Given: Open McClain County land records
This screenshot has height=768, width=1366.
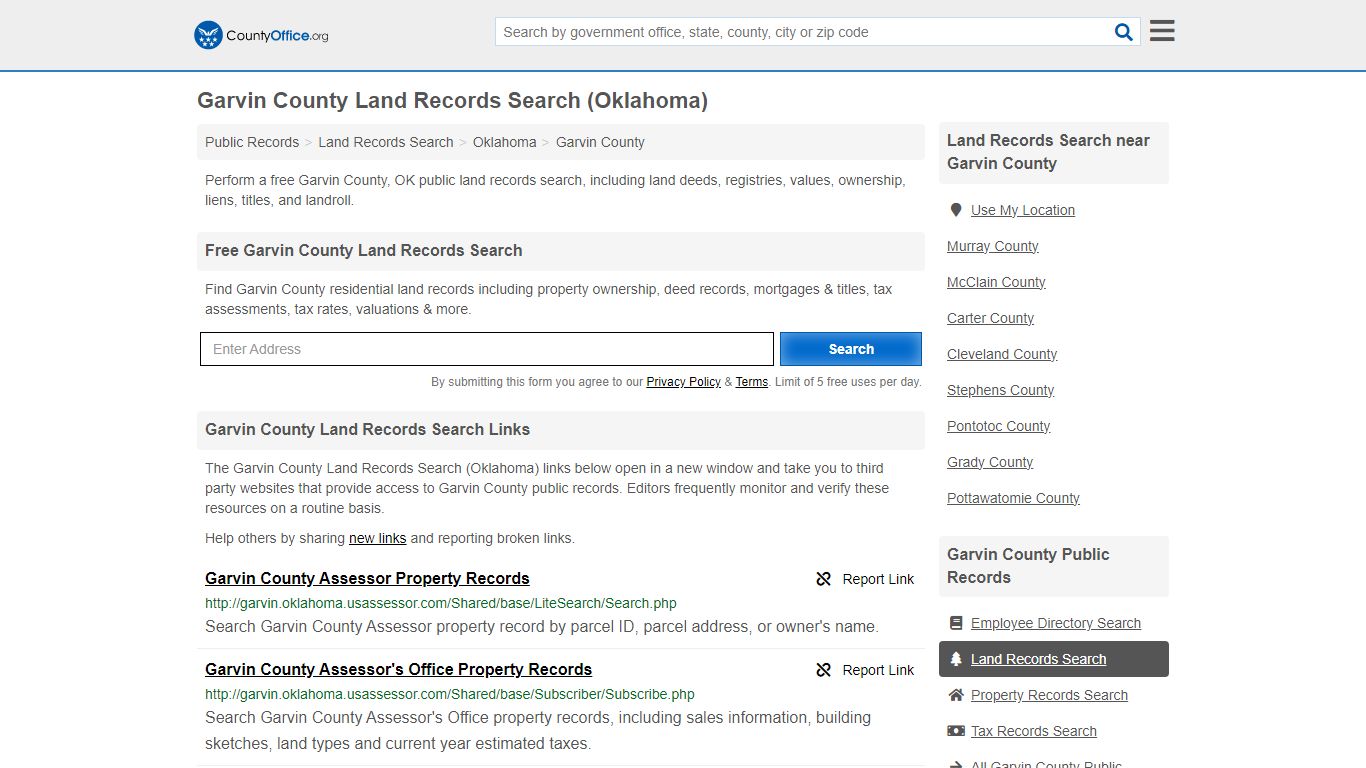Looking at the screenshot, I should 996,282.
